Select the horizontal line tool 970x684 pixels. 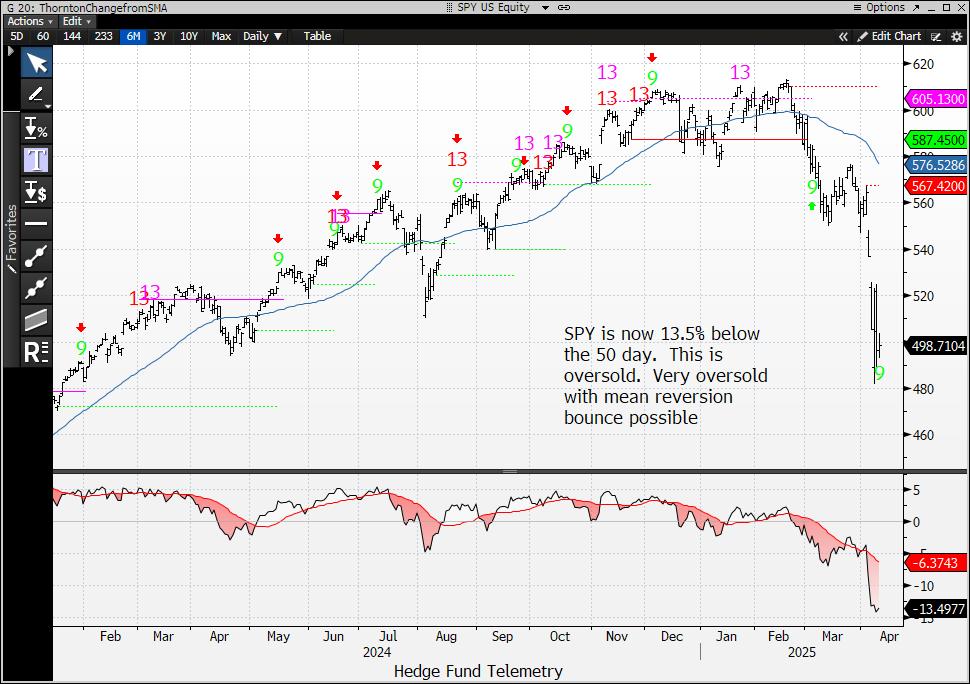(36, 223)
